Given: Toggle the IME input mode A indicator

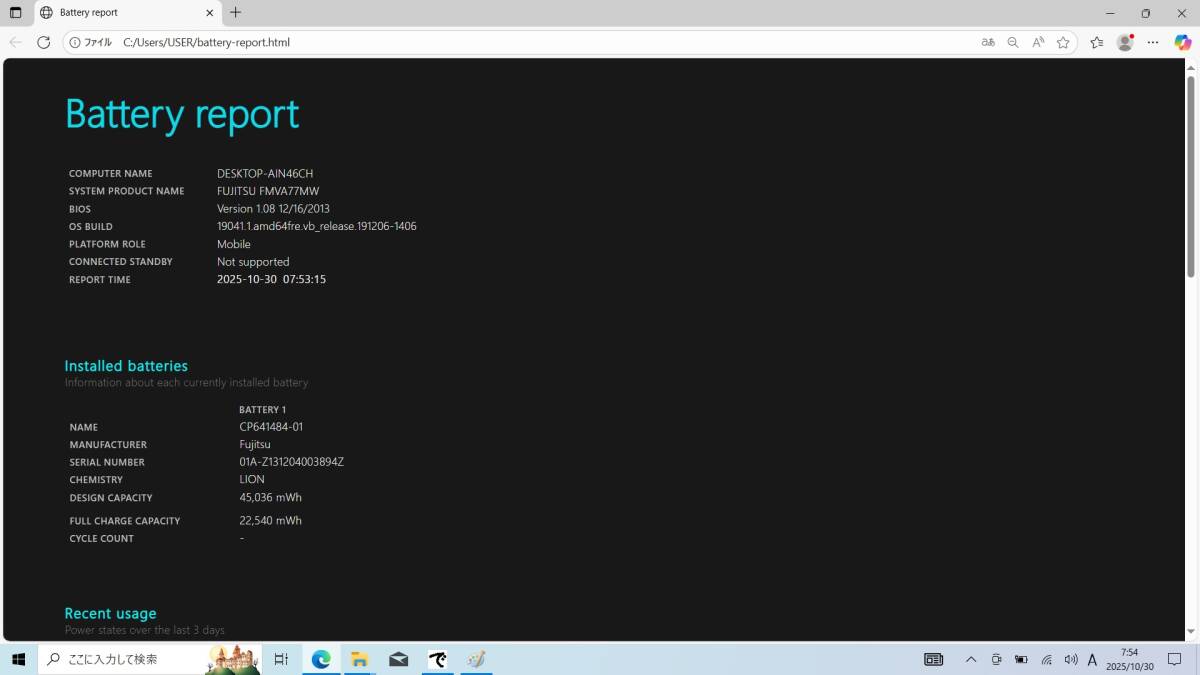Looking at the screenshot, I should 1092,659.
